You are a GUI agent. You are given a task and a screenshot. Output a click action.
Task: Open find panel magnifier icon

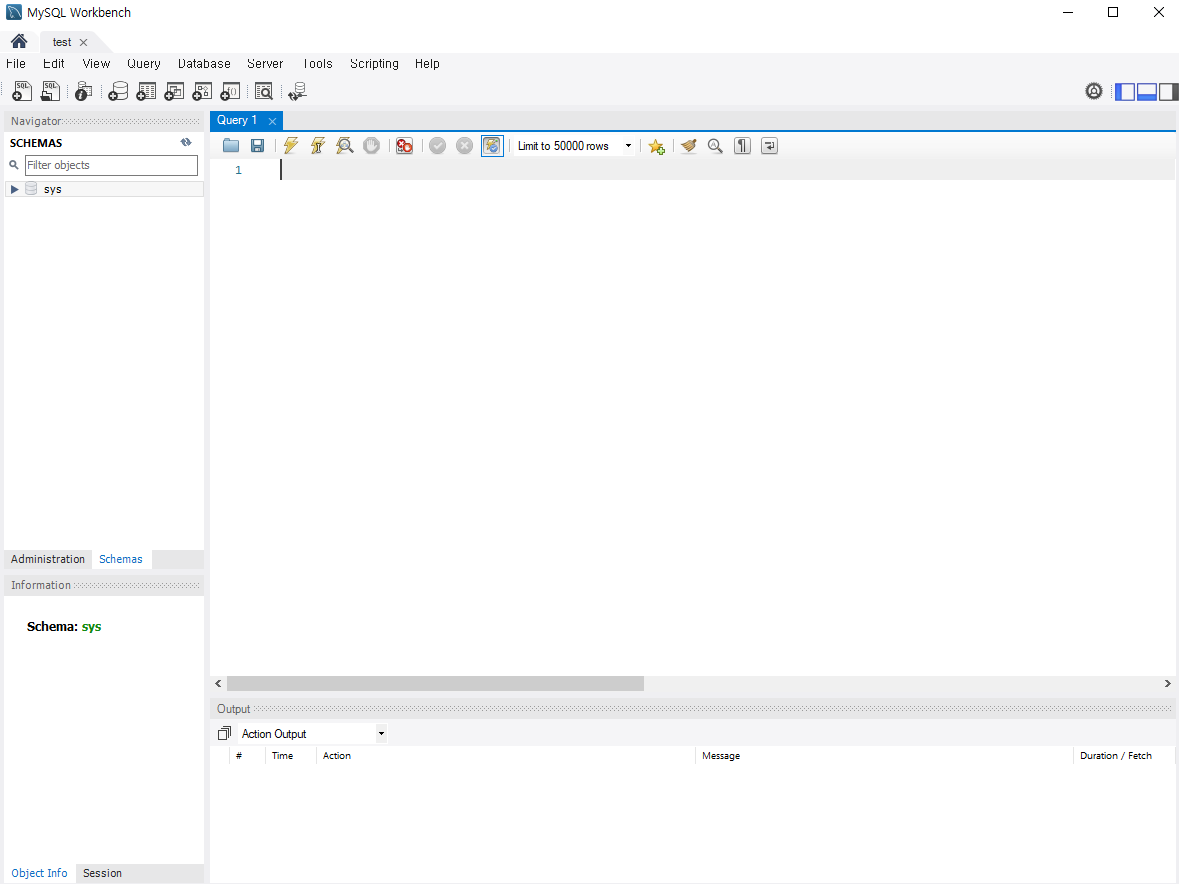tap(715, 146)
